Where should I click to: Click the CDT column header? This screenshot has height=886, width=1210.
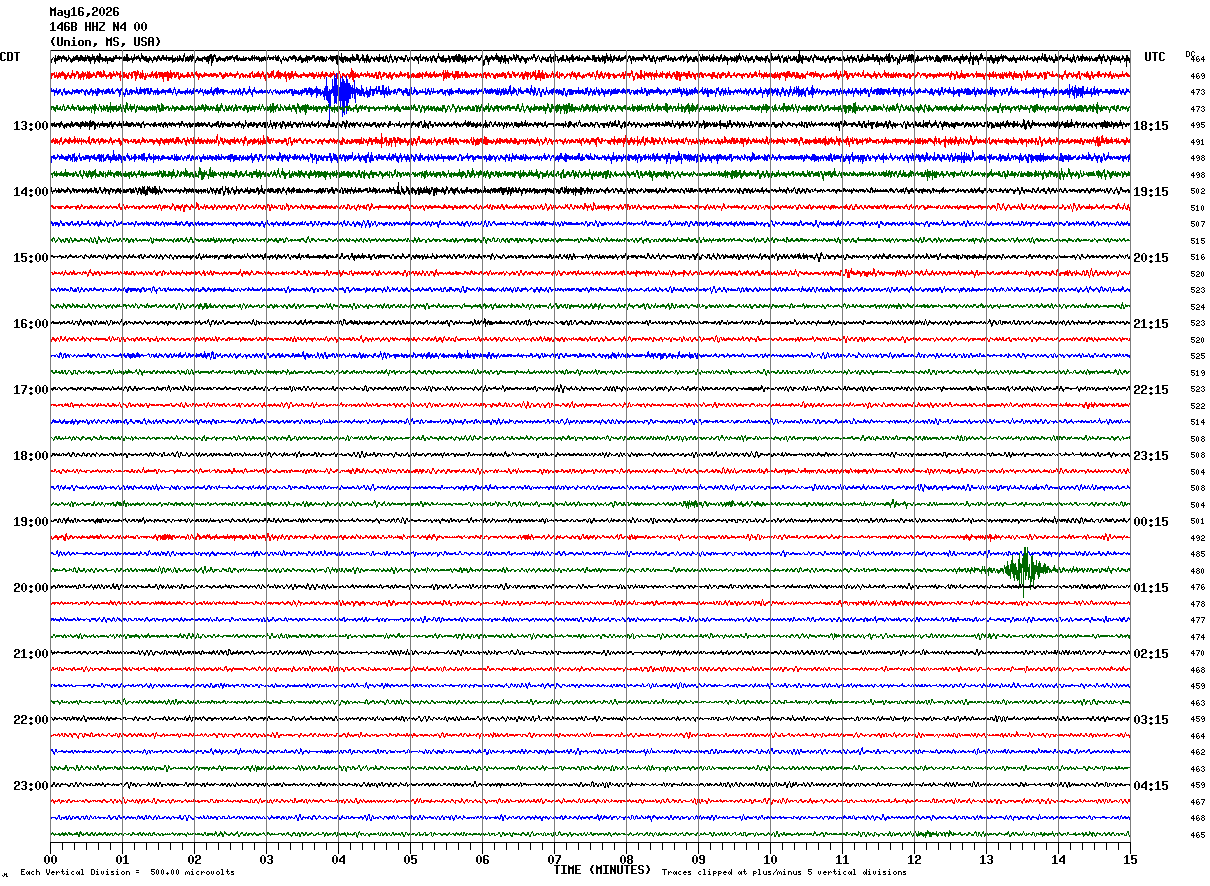click(x=10, y=57)
